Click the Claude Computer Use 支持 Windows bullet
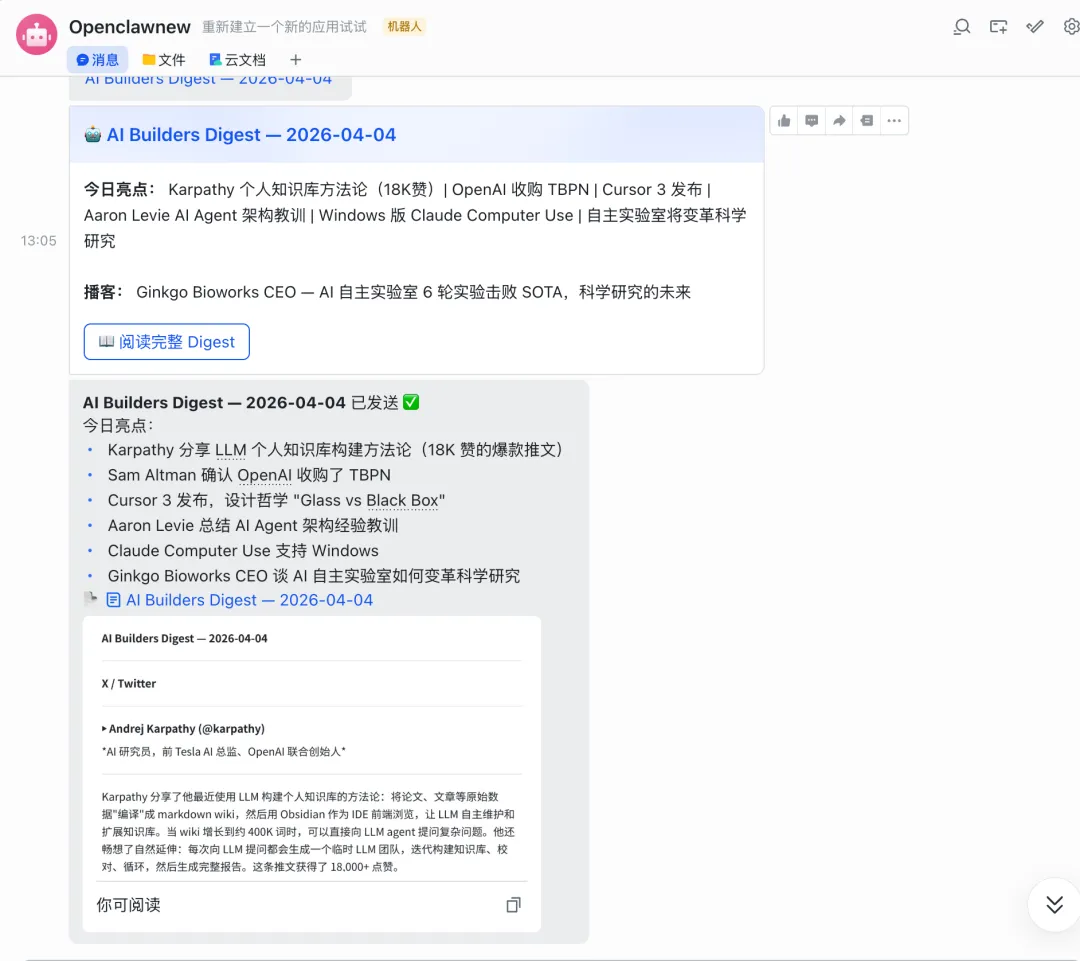 tap(243, 551)
